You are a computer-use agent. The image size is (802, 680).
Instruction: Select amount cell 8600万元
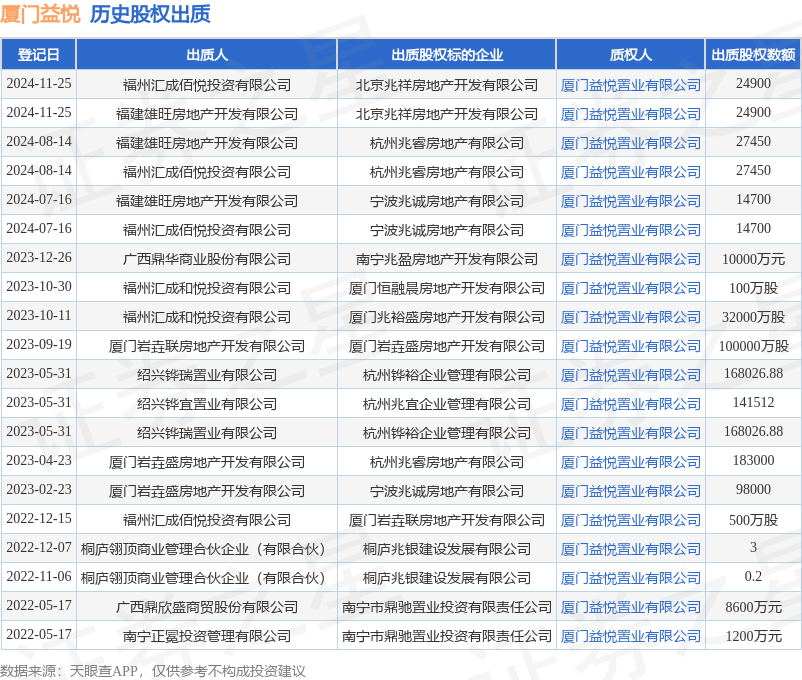pos(753,607)
